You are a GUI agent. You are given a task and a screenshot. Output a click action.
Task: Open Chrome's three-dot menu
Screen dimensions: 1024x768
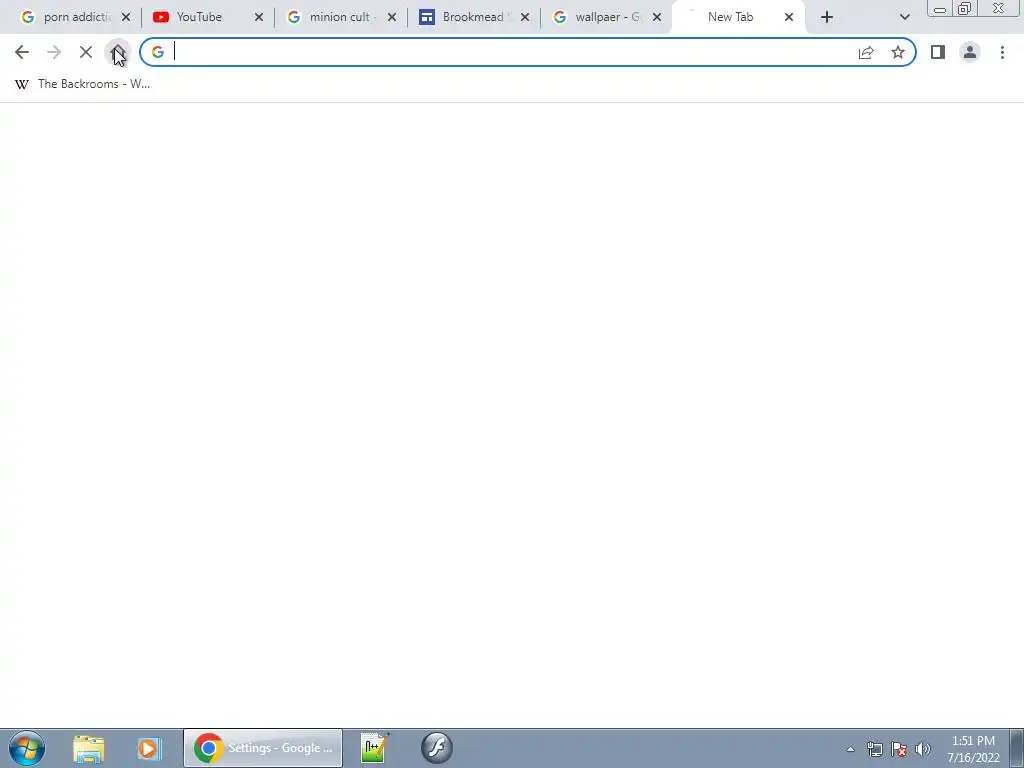1002,52
